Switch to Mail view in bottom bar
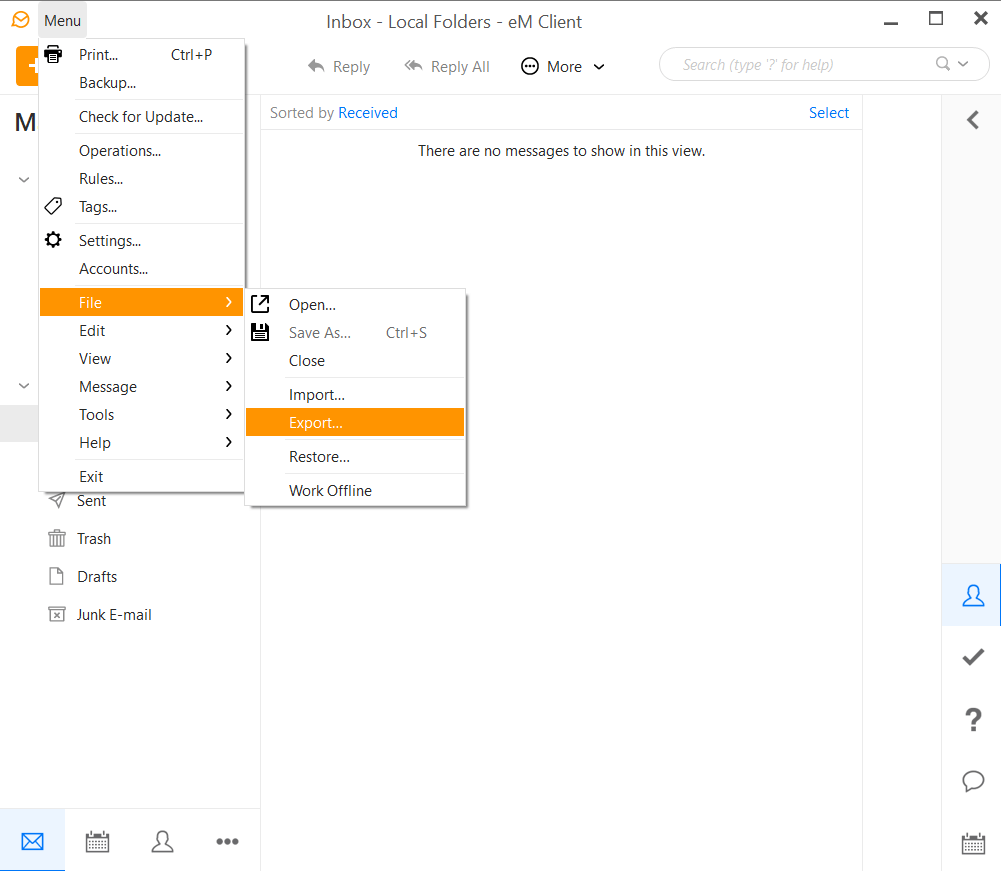 click(33, 841)
